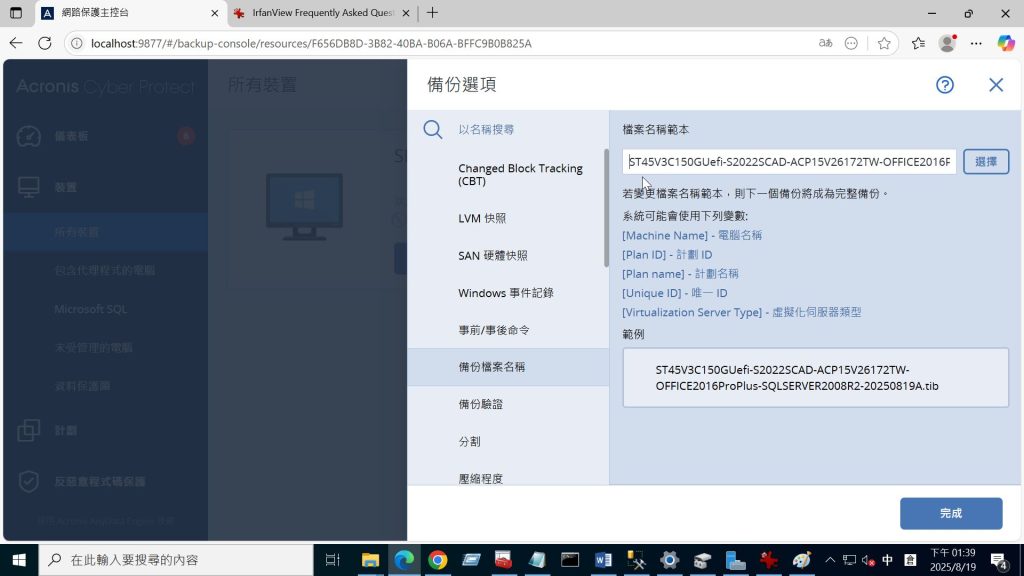Open Copilot icon in Edge toolbar
Viewport: 1024px width, 576px height.
[x=1005, y=43]
